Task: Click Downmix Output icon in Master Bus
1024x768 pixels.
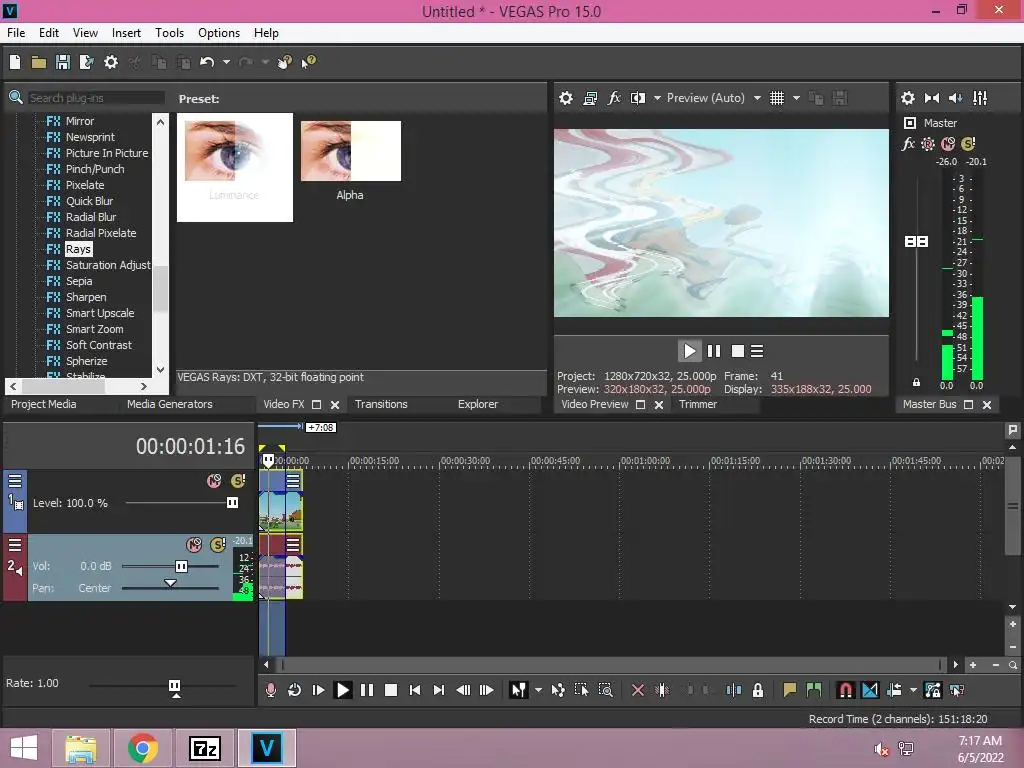Action: (932, 98)
